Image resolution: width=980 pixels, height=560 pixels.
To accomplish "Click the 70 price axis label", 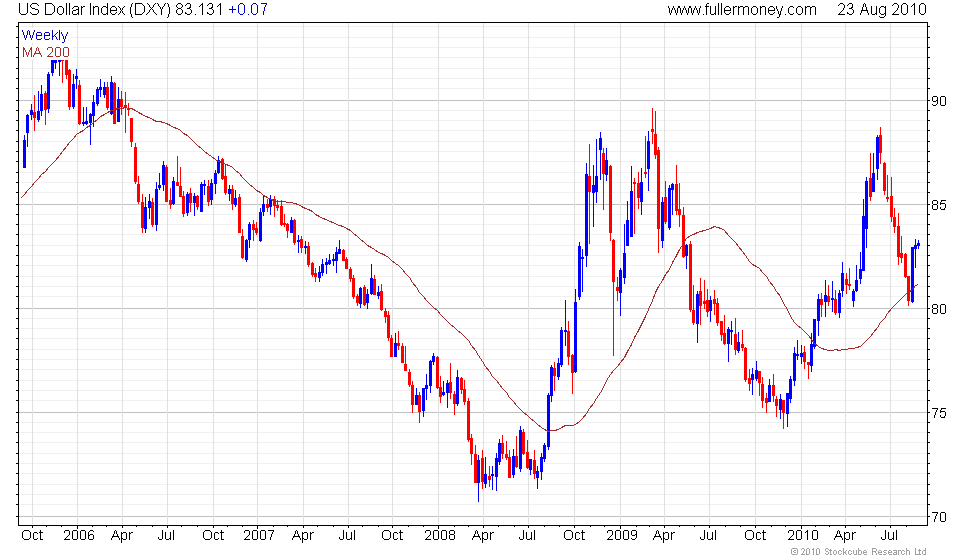I will click(x=939, y=517).
